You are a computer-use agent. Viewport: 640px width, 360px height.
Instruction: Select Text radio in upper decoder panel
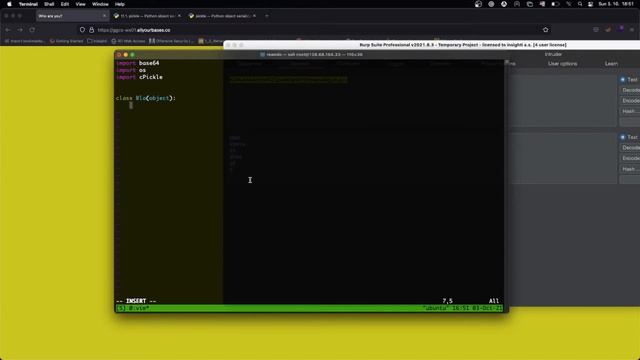pyautogui.click(x=623, y=80)
